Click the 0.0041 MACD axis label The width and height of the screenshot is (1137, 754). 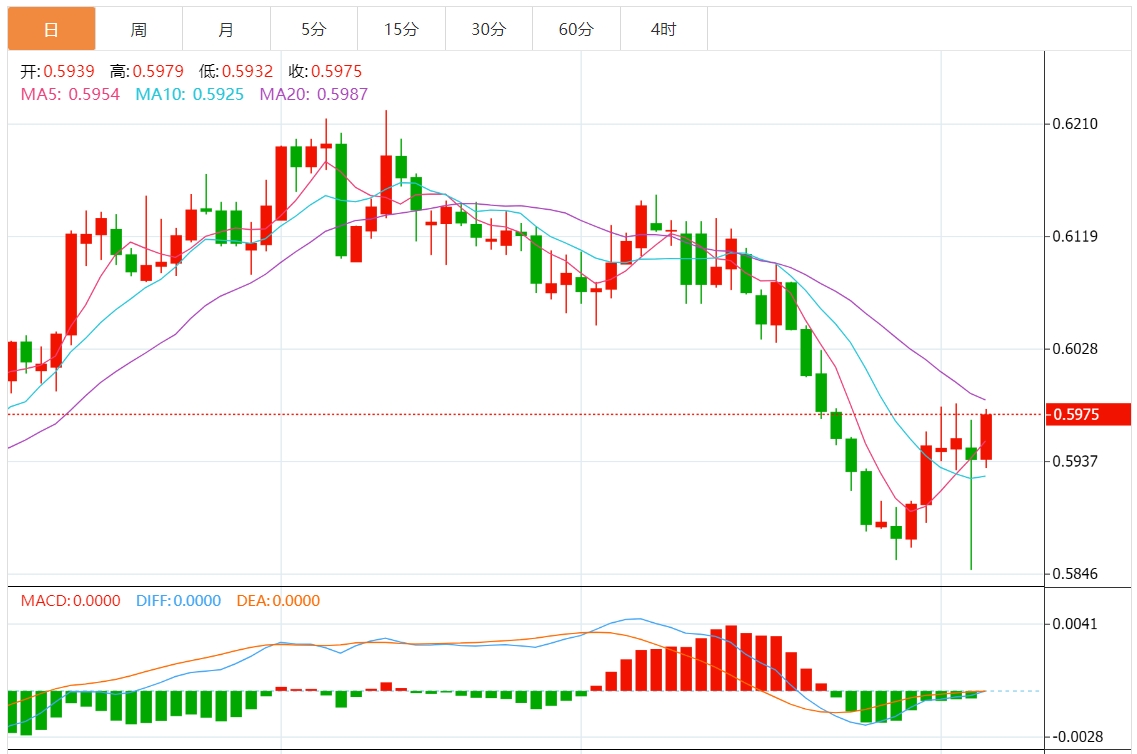click(x=1075, y=624)
